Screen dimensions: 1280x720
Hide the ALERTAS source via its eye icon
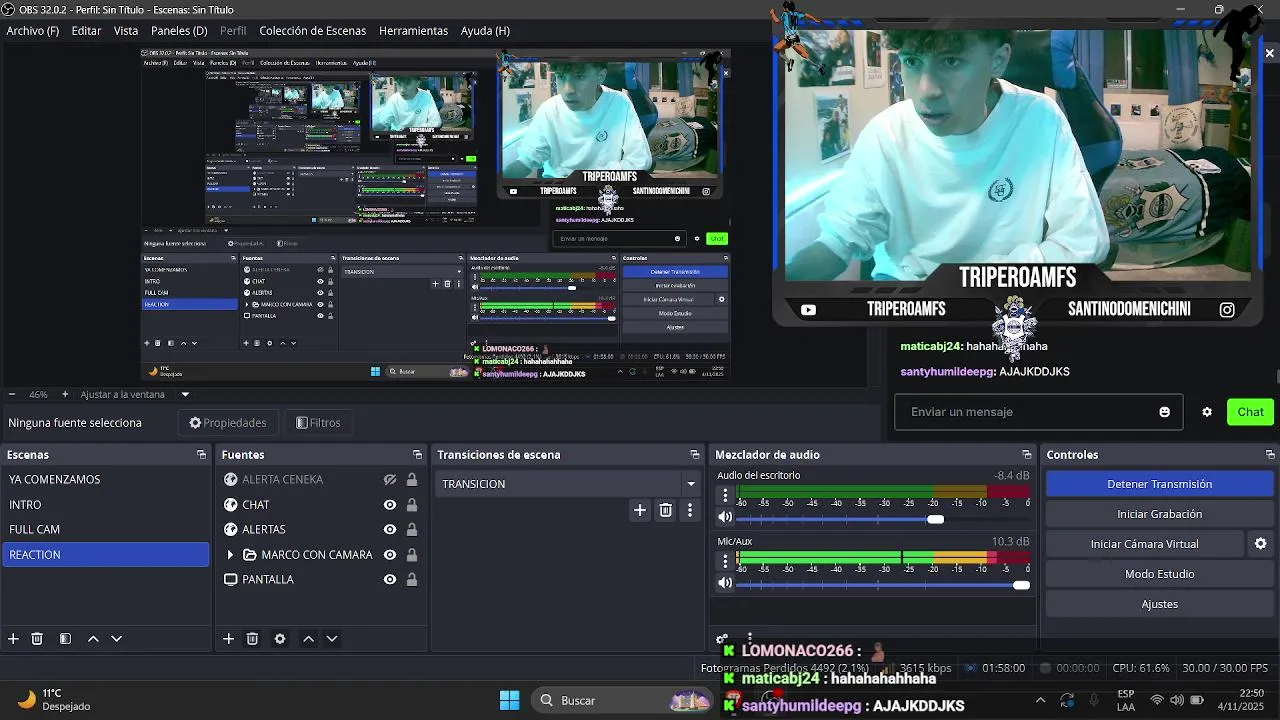coord(390,530)
